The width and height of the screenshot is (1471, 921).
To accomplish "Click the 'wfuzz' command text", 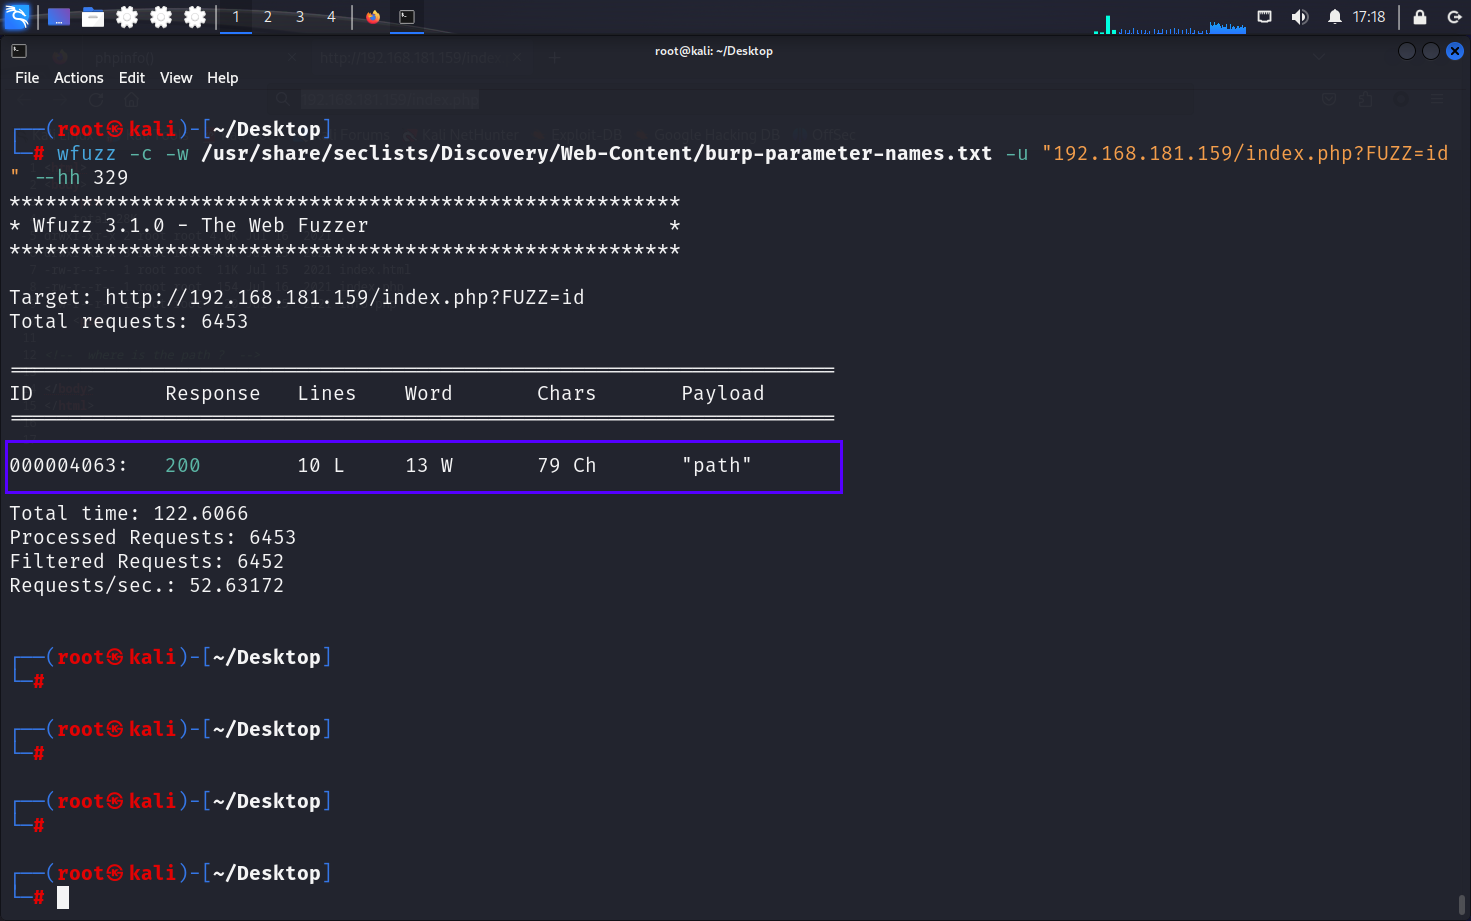I will coord(86,153).
